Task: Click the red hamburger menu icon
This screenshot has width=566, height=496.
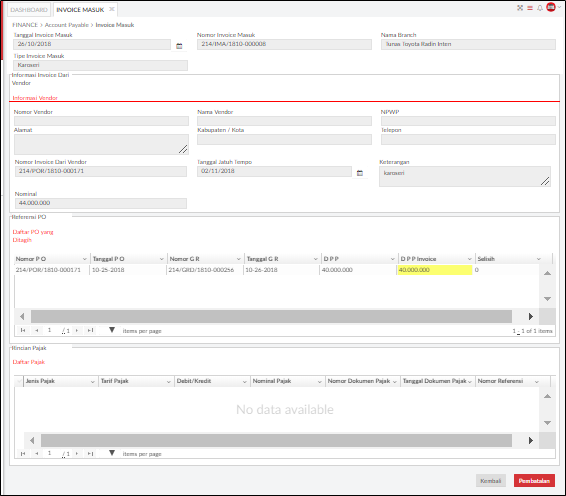Action: tap(530, 8)
